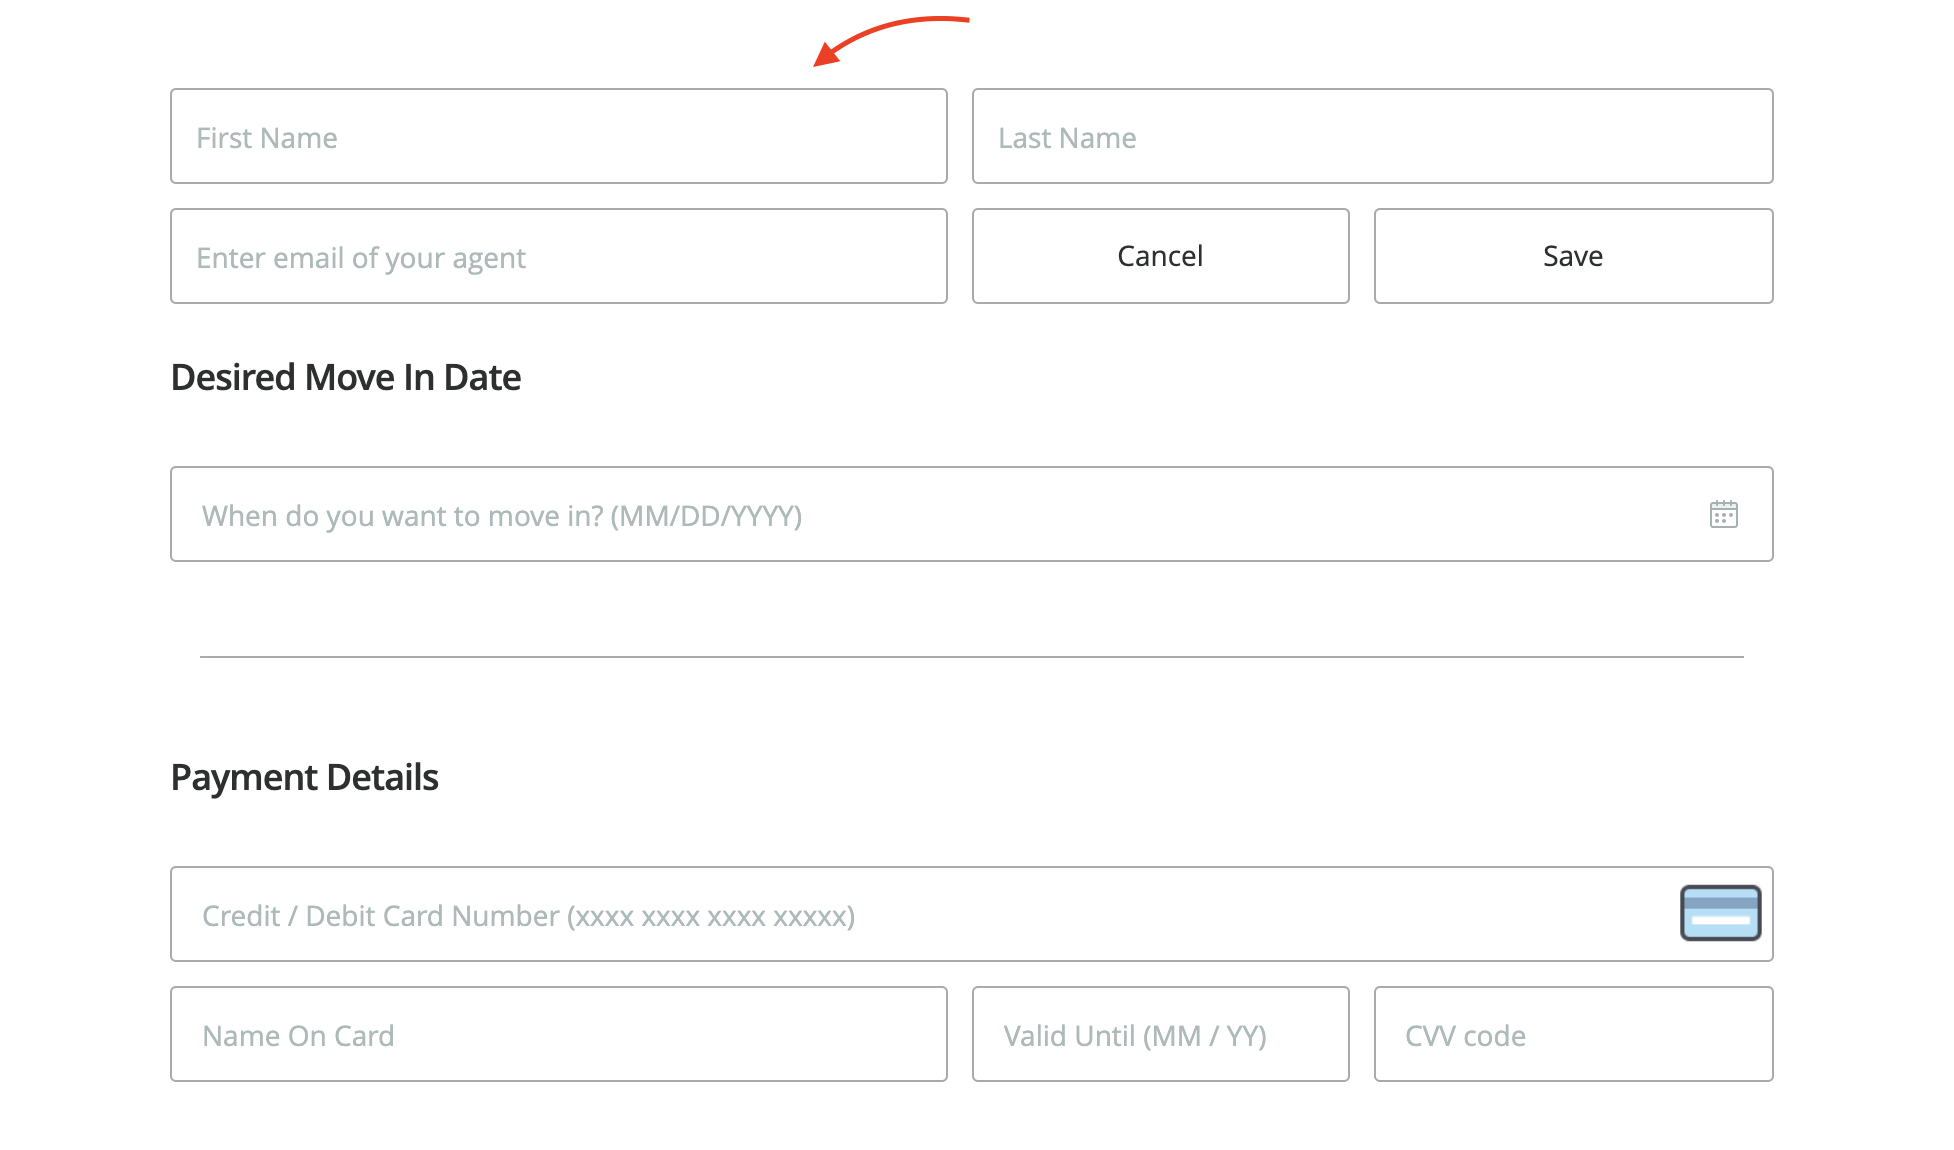Focus the desired move-in date field
Viewport: 1954px width, 1150px height.
click(x=930, y=514)
